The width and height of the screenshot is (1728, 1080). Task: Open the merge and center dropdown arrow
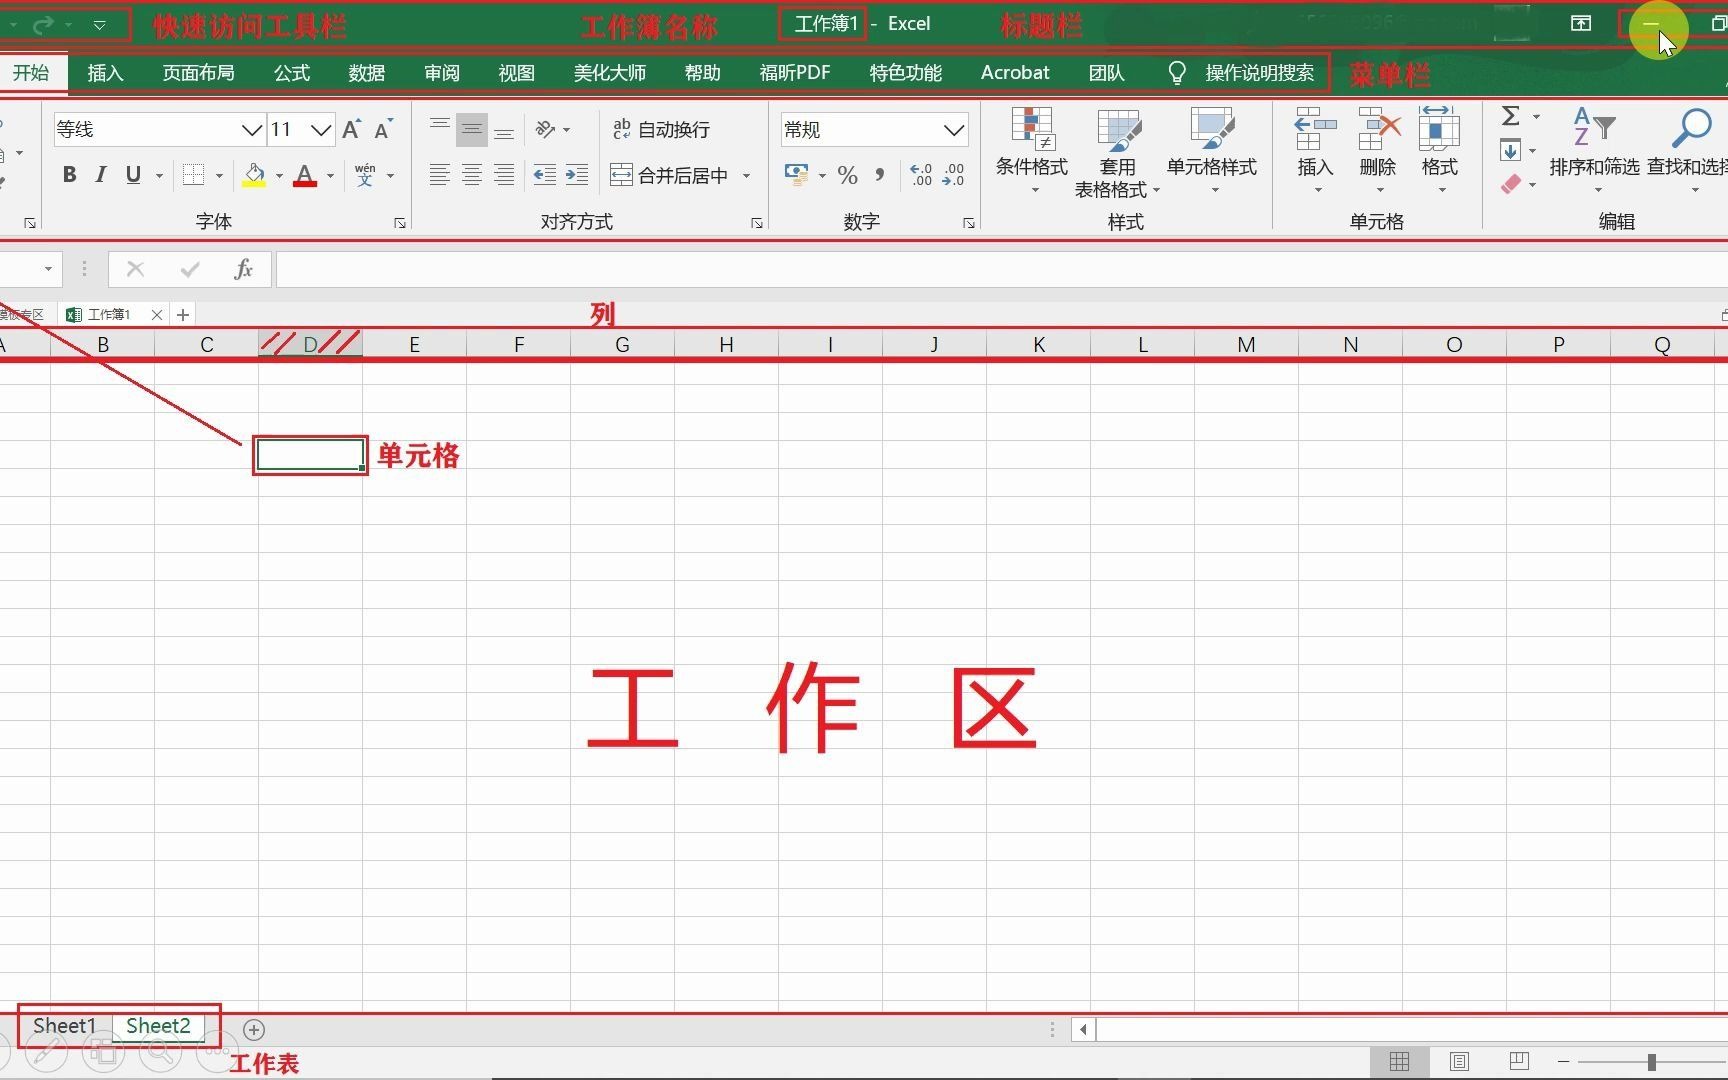coord(746,176)
